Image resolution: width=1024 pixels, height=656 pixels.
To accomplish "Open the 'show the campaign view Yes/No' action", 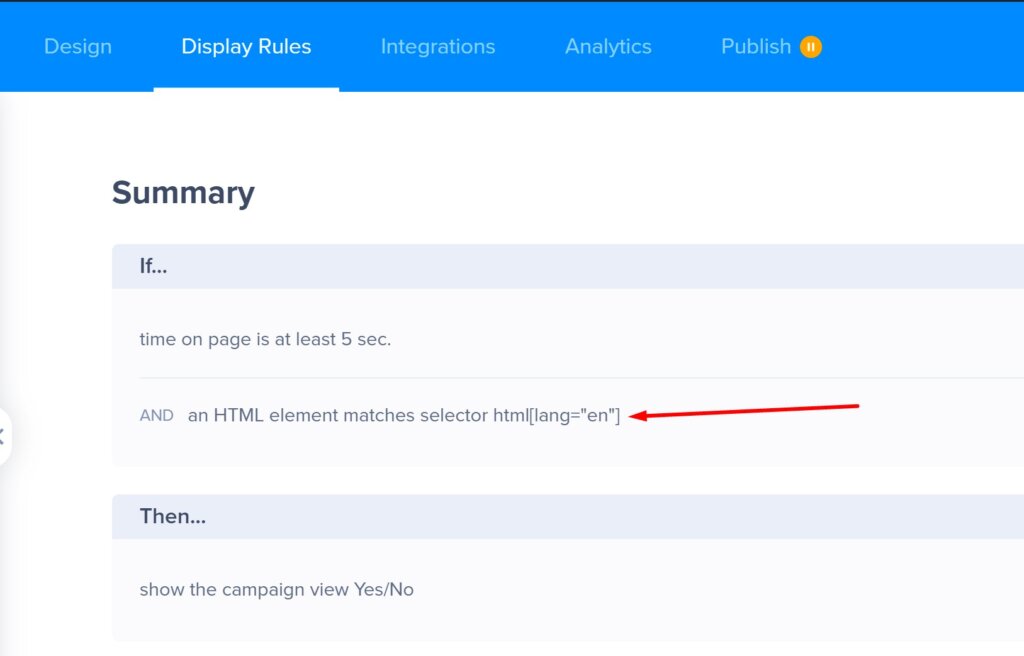I will pyautogui.click(x=275, y=590).
